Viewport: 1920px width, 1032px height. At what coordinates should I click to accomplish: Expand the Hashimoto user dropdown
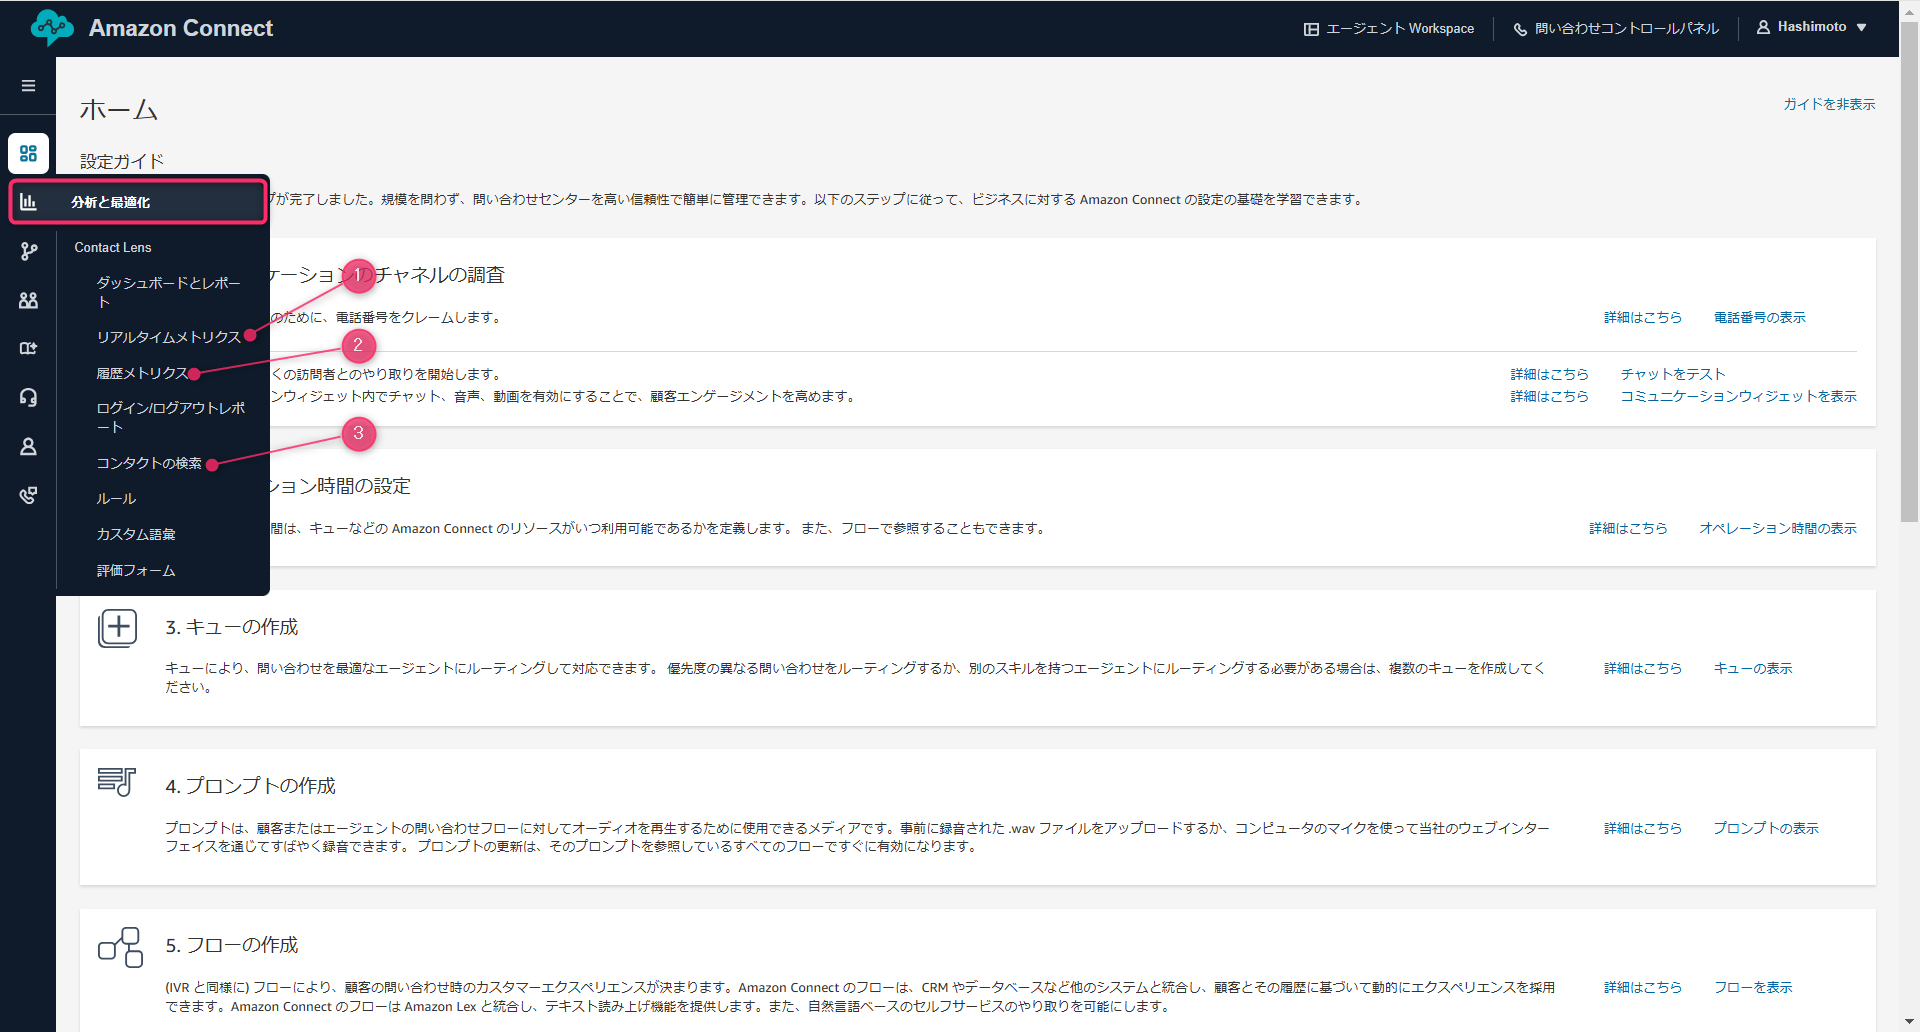[x=1811, y=27]
